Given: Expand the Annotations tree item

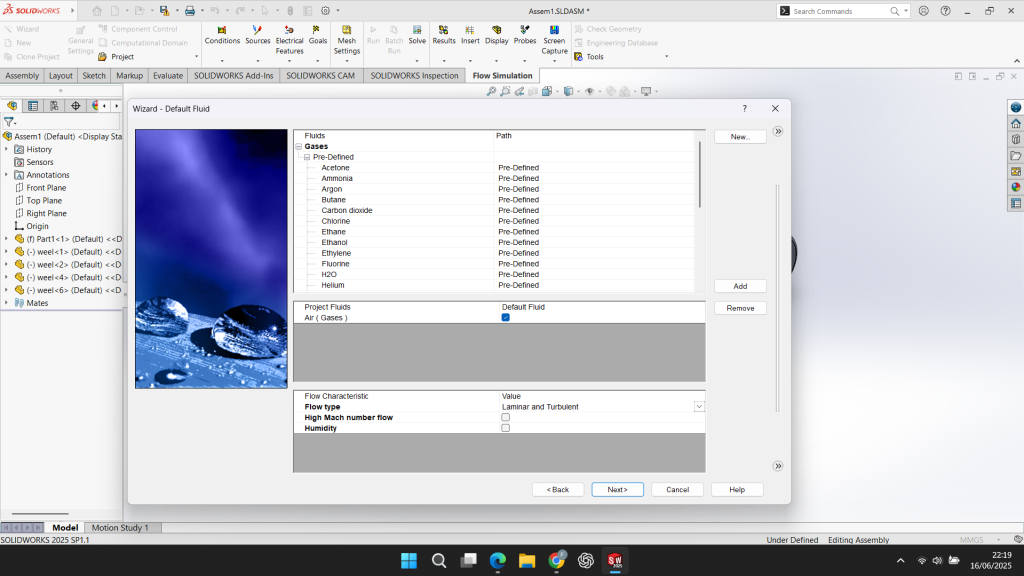Looking at the screenshot, I should click(6, 175).
